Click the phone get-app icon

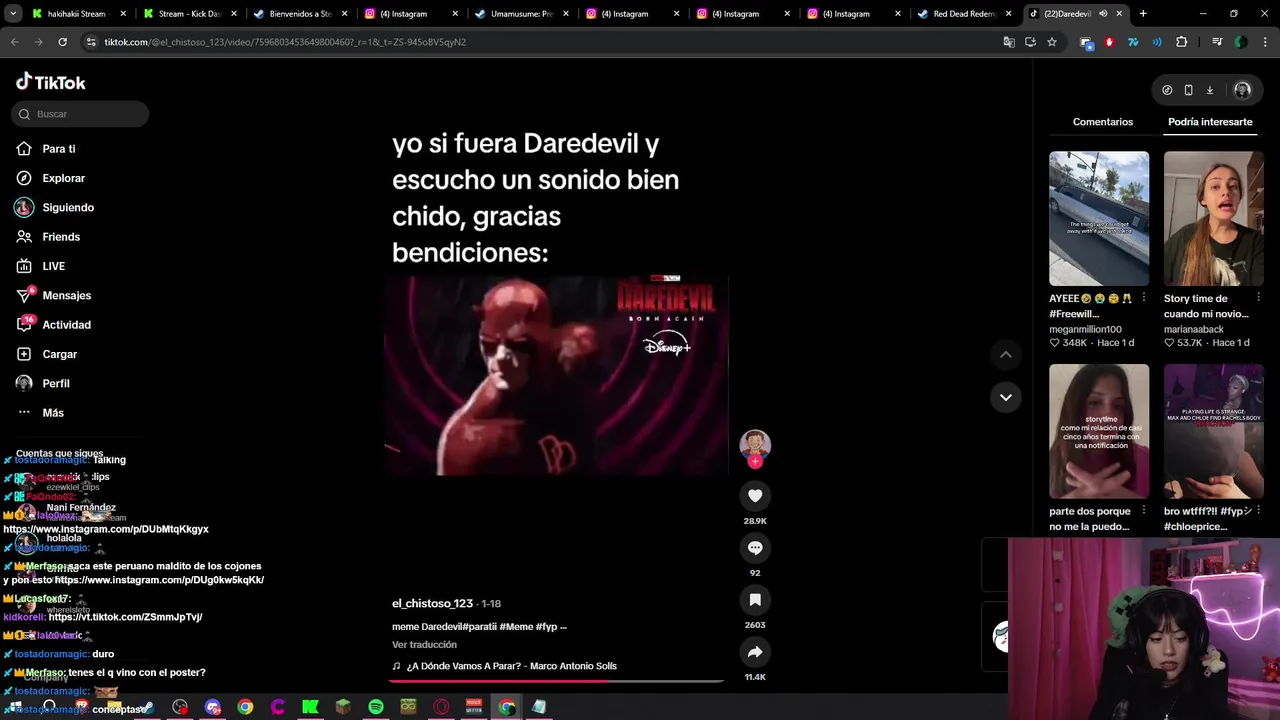1188,90
